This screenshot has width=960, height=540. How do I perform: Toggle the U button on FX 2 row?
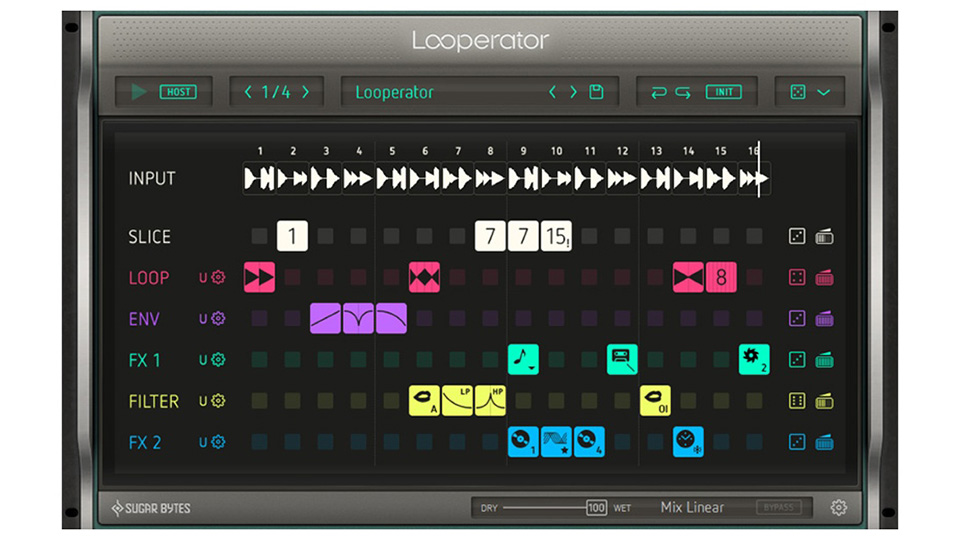pyautogui.click(x=203, y=442)
